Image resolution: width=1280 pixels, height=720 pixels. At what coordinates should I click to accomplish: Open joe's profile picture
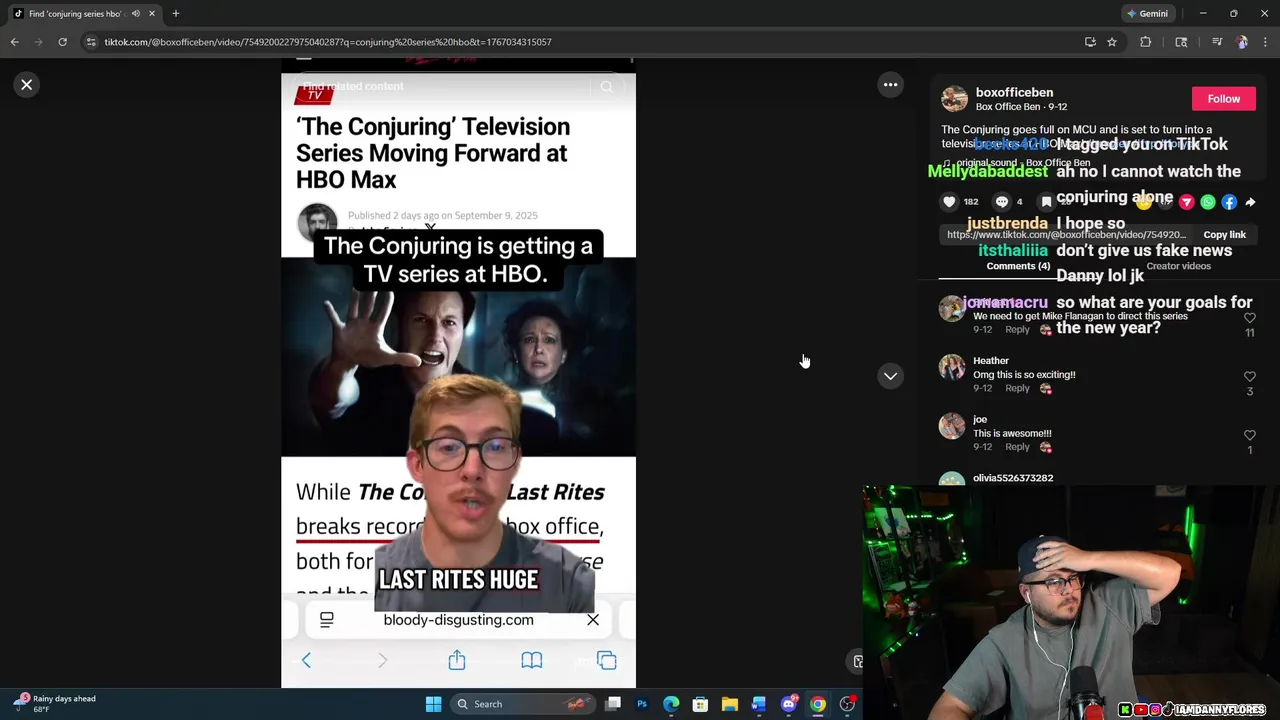click(952, 427)
